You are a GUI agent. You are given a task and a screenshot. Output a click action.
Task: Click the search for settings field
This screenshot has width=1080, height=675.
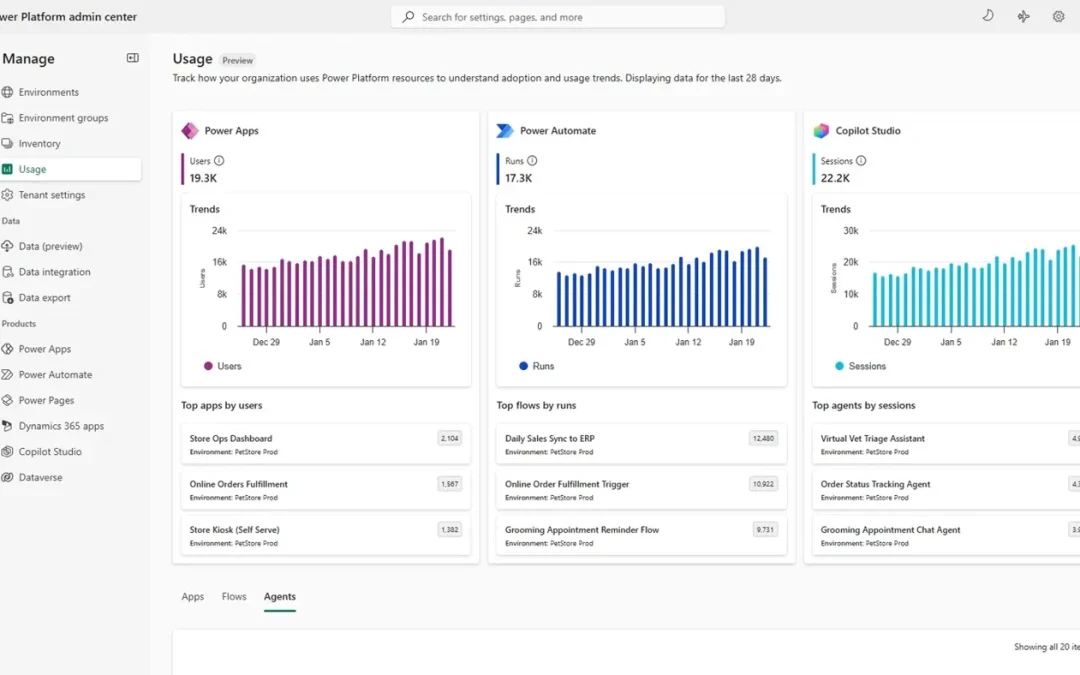tap(558, 17)
